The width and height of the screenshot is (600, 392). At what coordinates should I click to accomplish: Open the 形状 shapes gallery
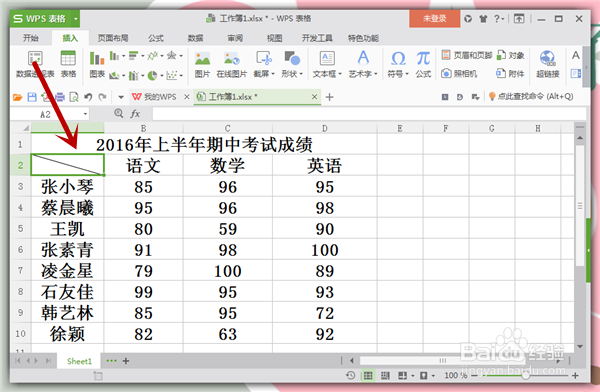click(x=292, y=64)
